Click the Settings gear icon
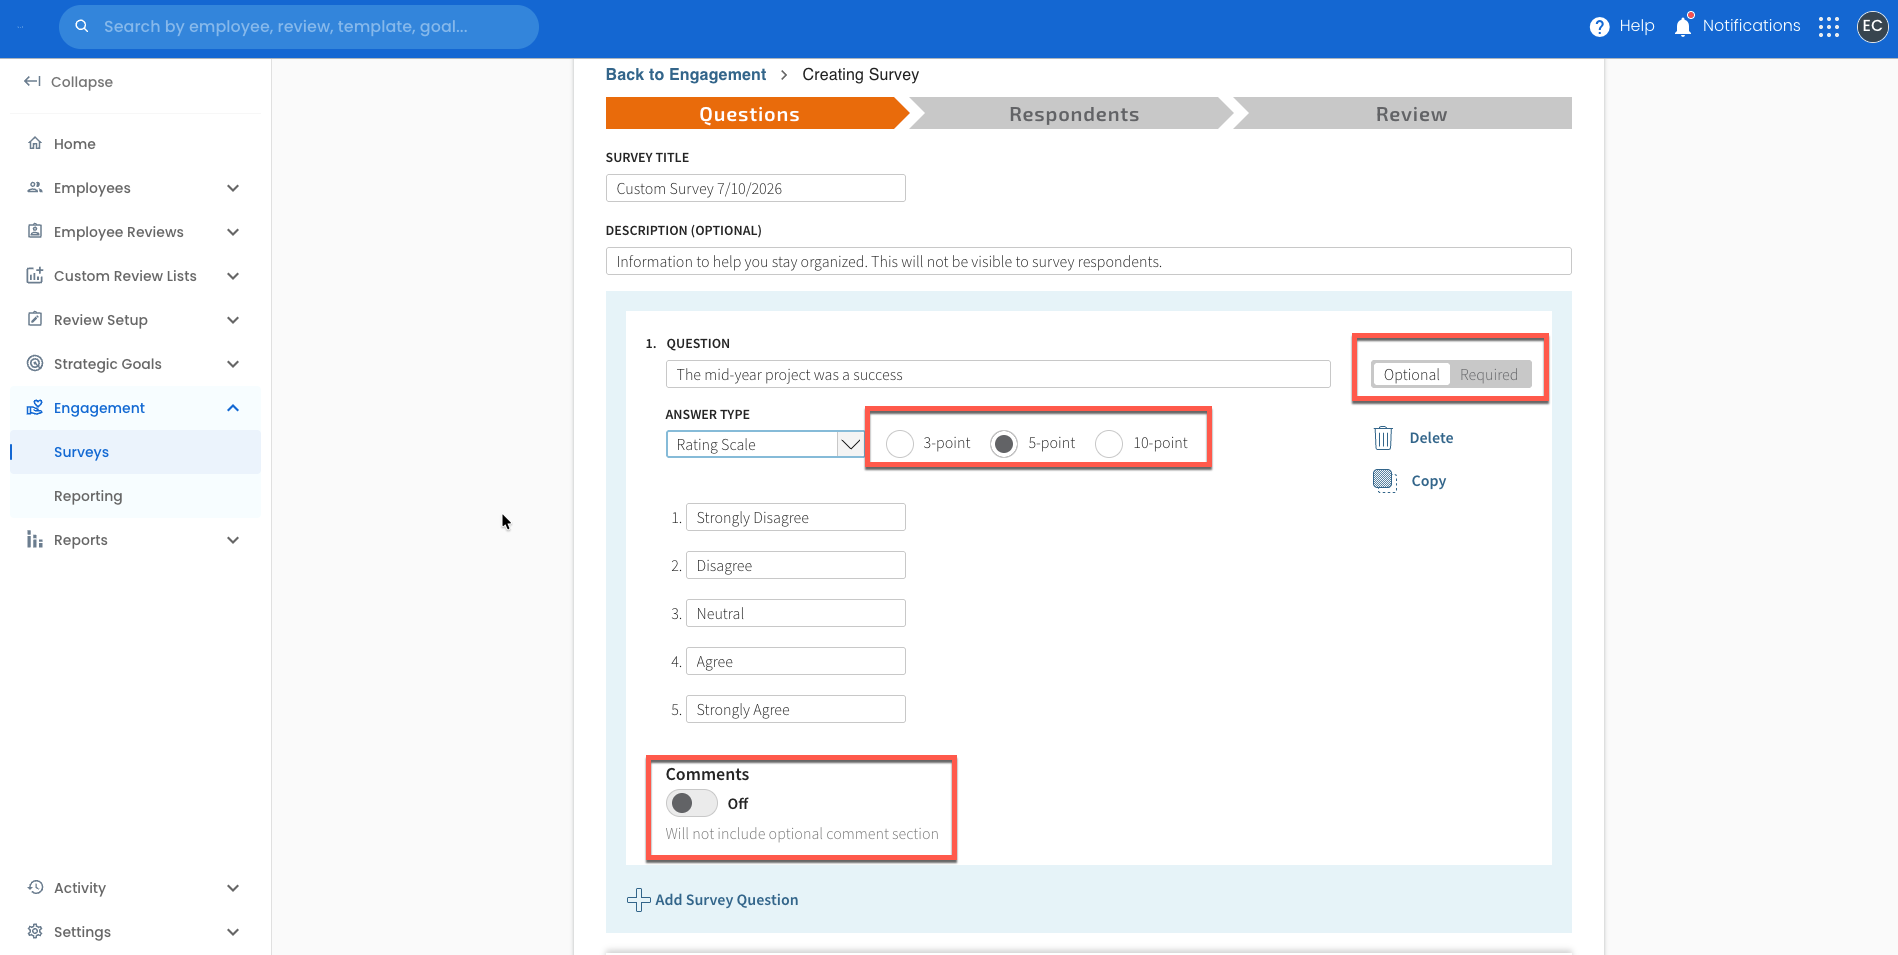Viewport: 1898px width, 955px height. [35, 931]
